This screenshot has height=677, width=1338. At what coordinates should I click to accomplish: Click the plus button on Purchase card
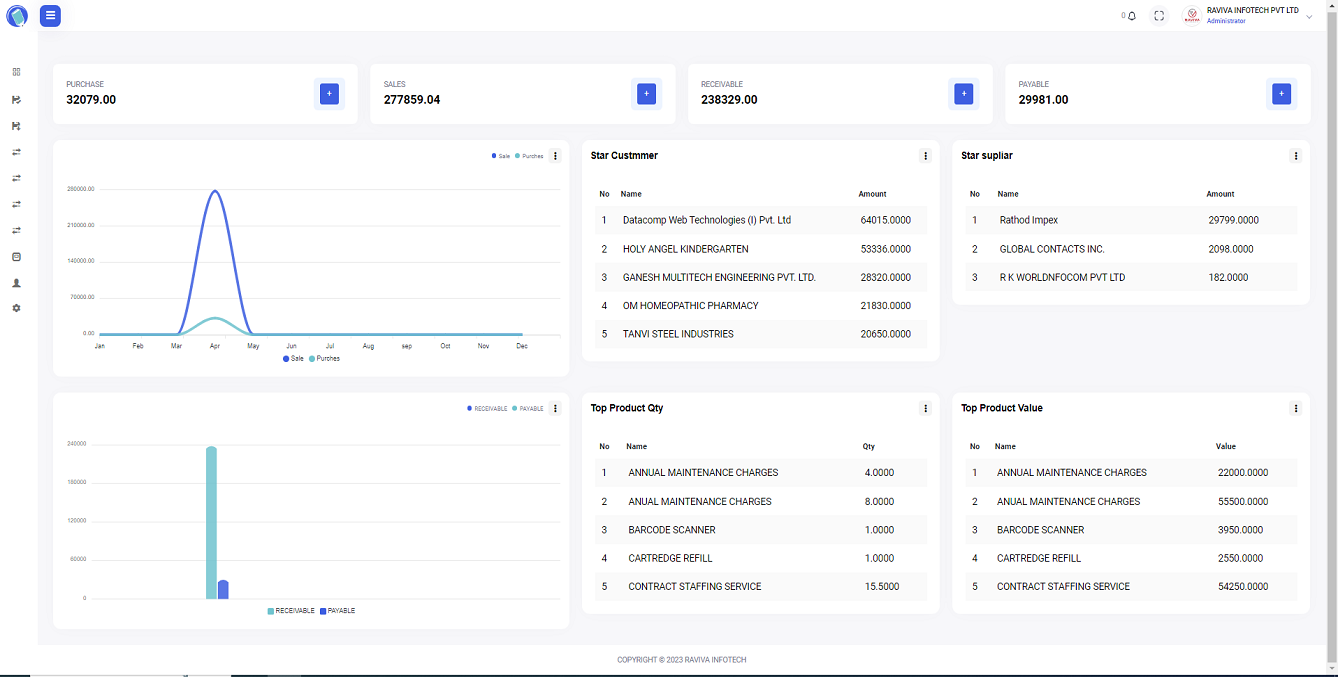pyautogui.click(x=329, y=94)
